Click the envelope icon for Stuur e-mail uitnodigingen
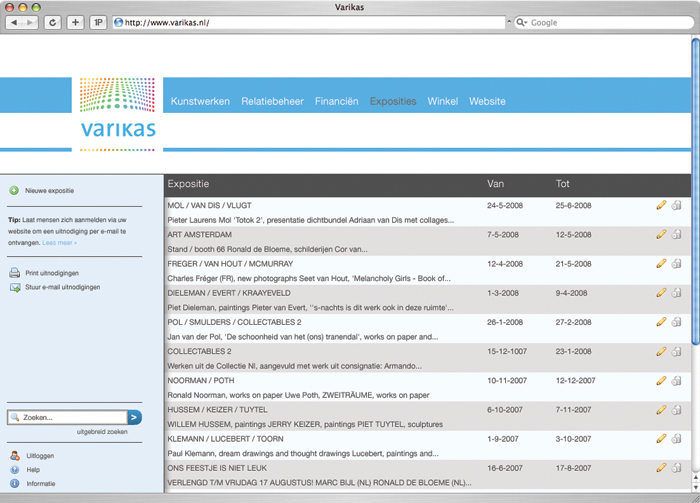 pyautogui.click(x=15, y=287)
